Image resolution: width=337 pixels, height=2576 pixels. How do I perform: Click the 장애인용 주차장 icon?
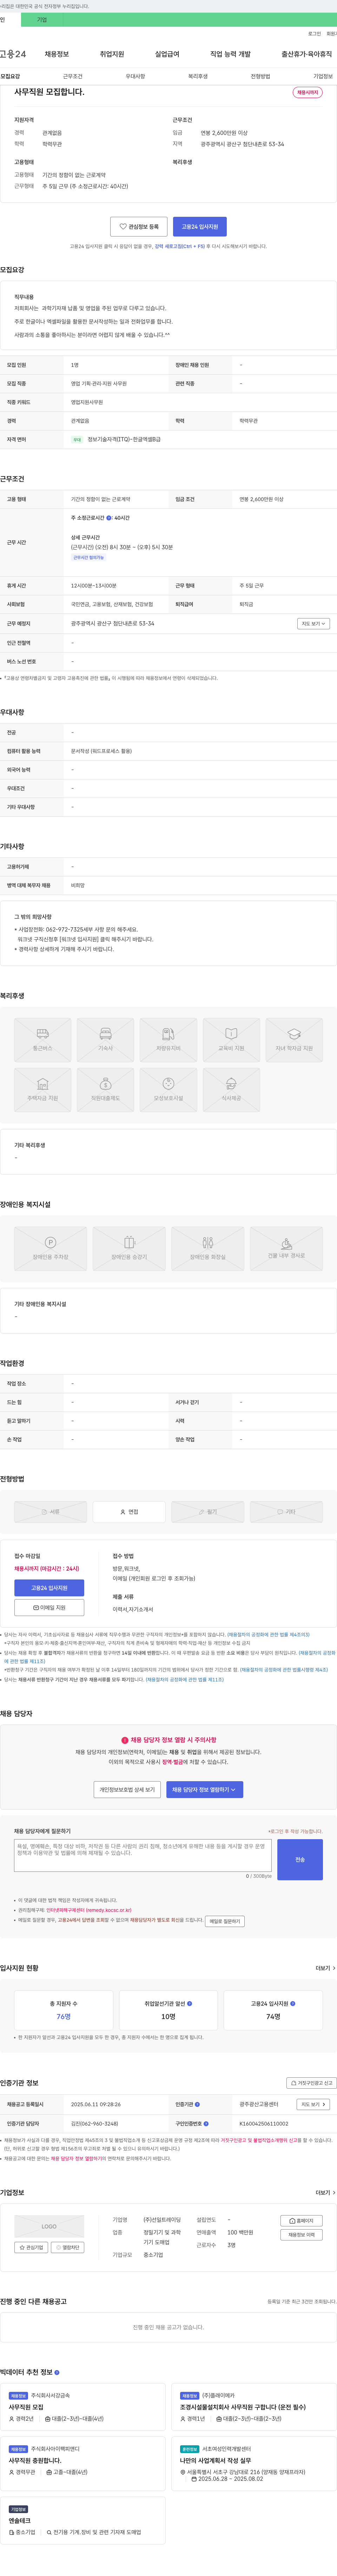tap(50, 1249)
